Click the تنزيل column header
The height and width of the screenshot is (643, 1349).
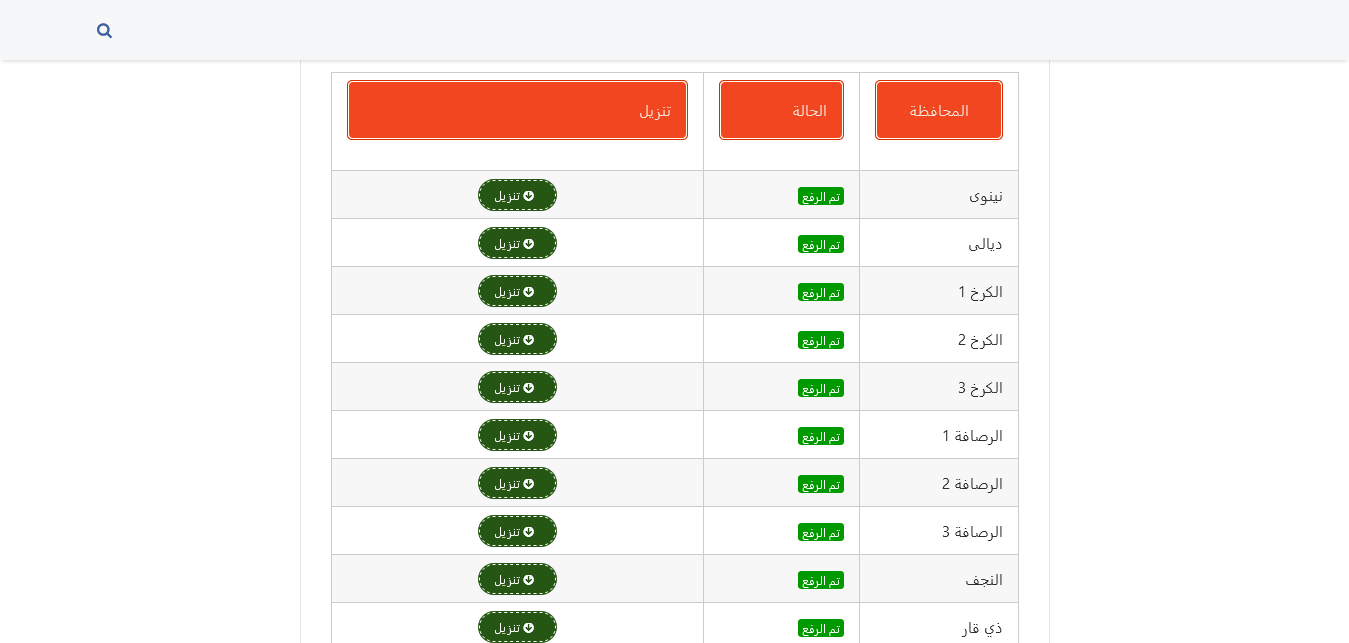(517, 110)
